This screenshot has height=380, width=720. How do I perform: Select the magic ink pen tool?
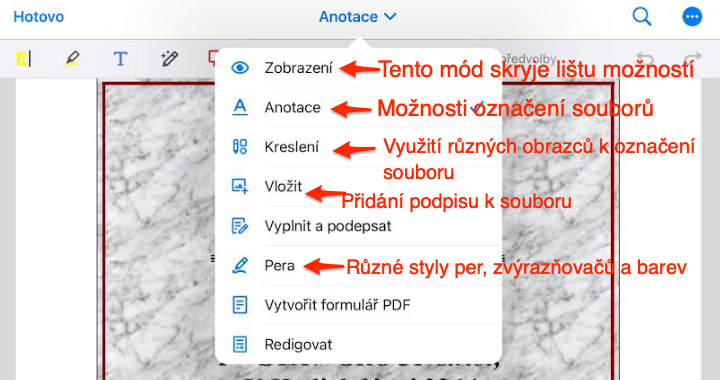click(169, 59)
